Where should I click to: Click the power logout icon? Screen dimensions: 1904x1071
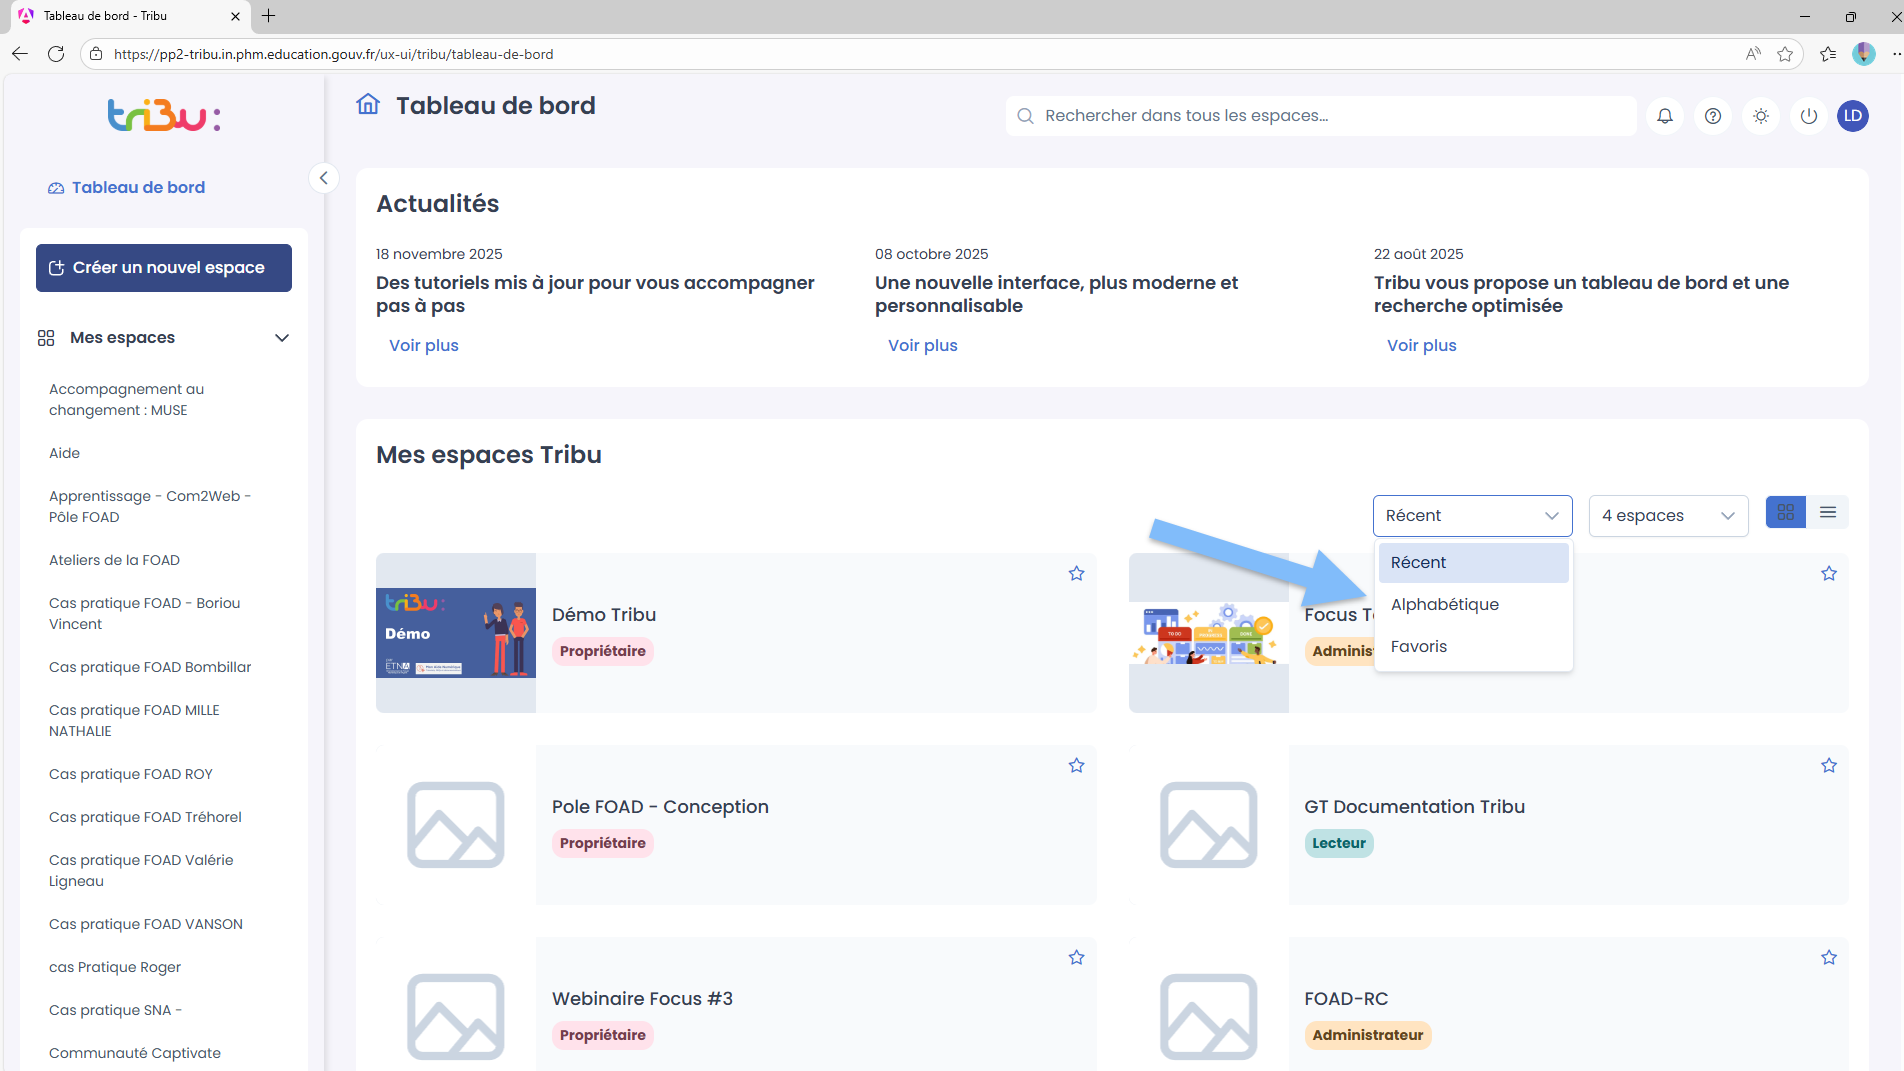coord(1809,116)
